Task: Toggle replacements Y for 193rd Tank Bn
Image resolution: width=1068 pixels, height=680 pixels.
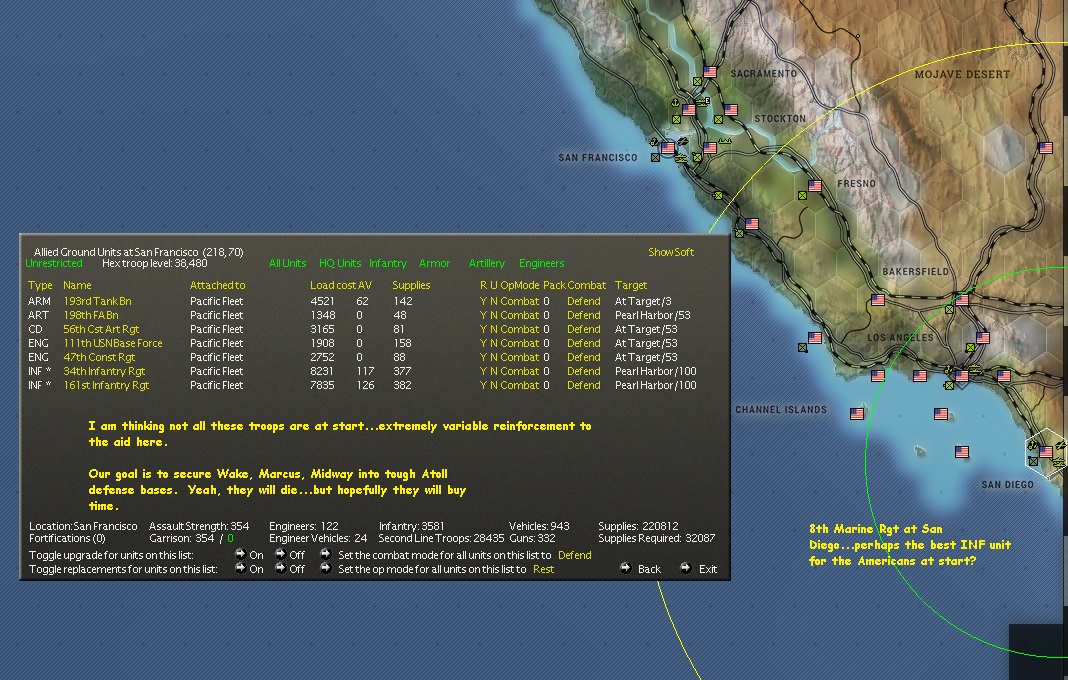Action: [483, 301]
